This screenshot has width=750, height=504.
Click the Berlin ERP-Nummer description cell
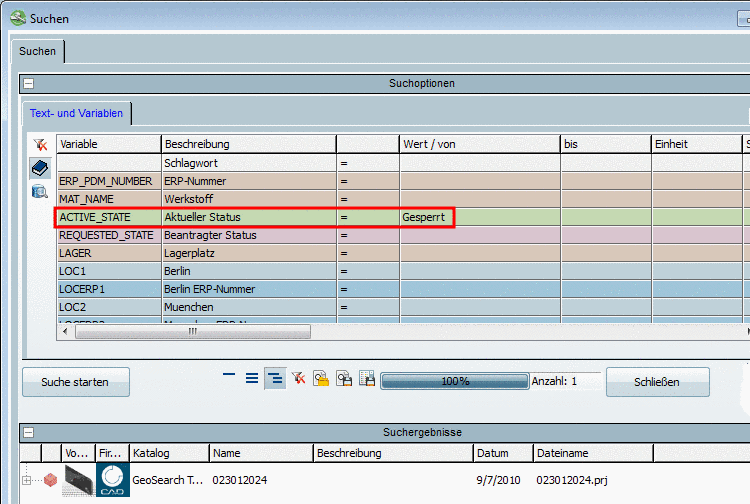click(x=249, y=289)
